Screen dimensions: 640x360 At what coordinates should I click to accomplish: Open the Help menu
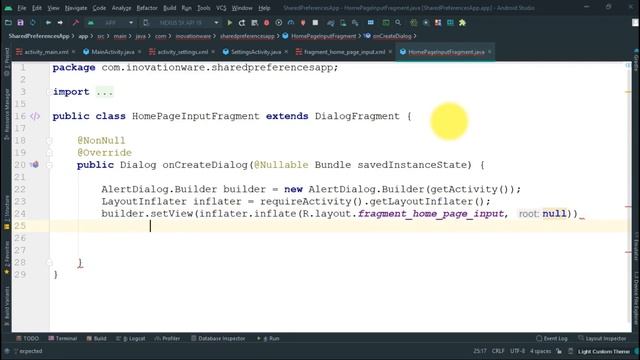pyautogui.click(x=264, y=8)
